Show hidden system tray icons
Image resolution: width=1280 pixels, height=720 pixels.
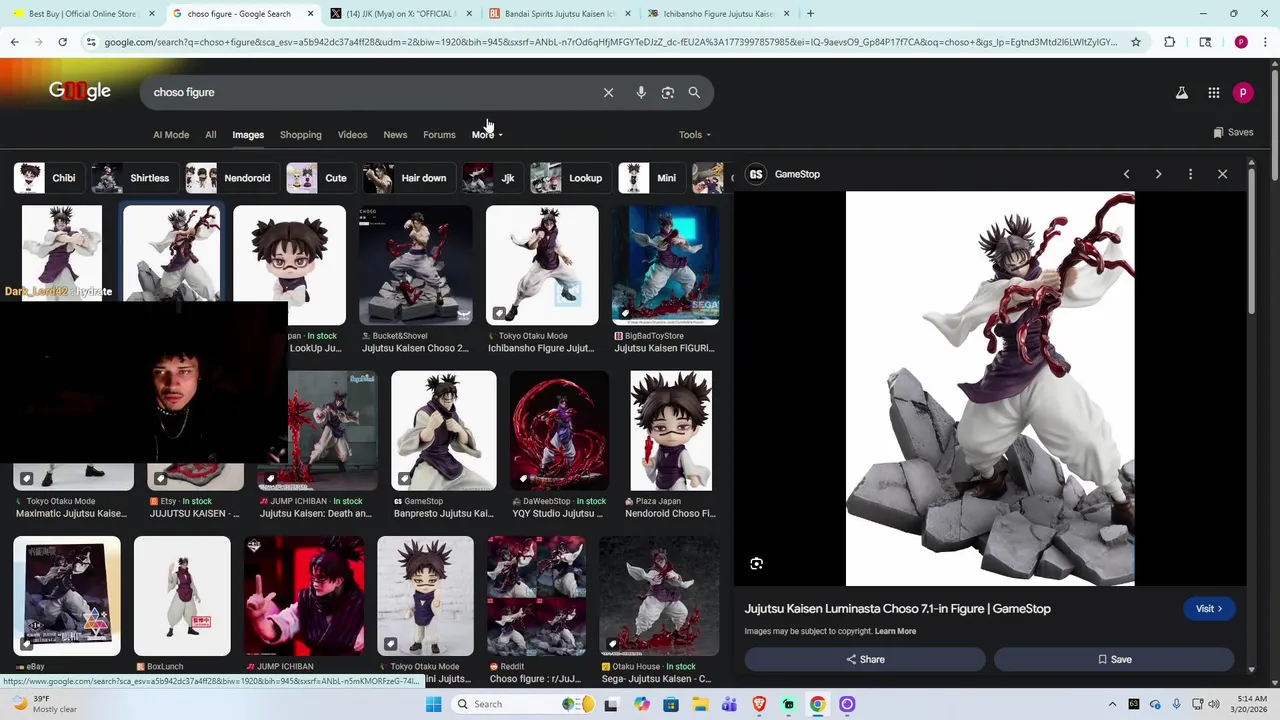[1114, 704]
